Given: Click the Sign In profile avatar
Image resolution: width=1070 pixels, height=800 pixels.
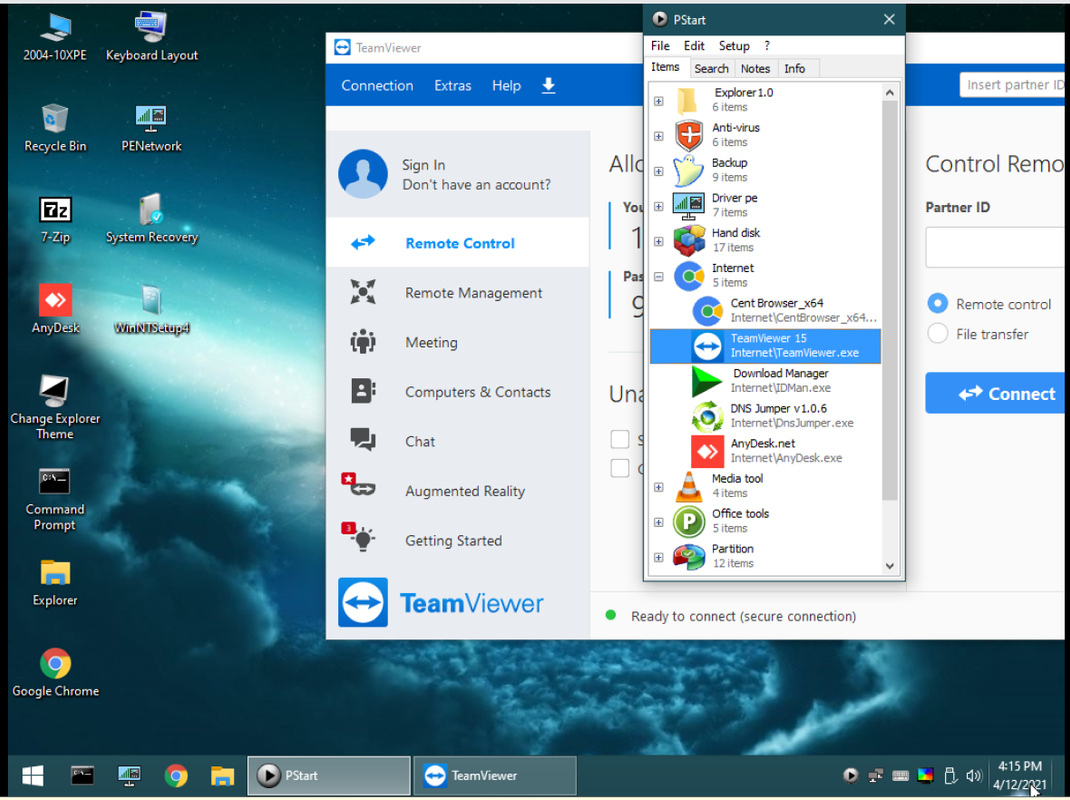Looking at the screenshot, I should tap(363, 174).
